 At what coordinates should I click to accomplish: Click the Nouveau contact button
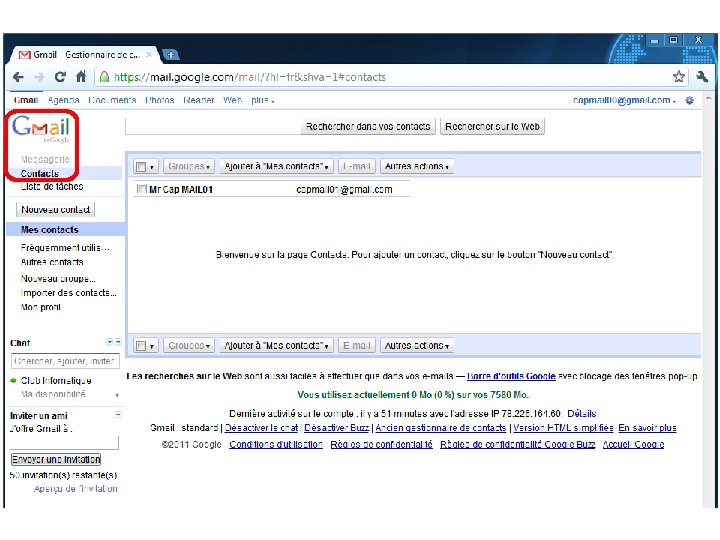click(56, 209)
